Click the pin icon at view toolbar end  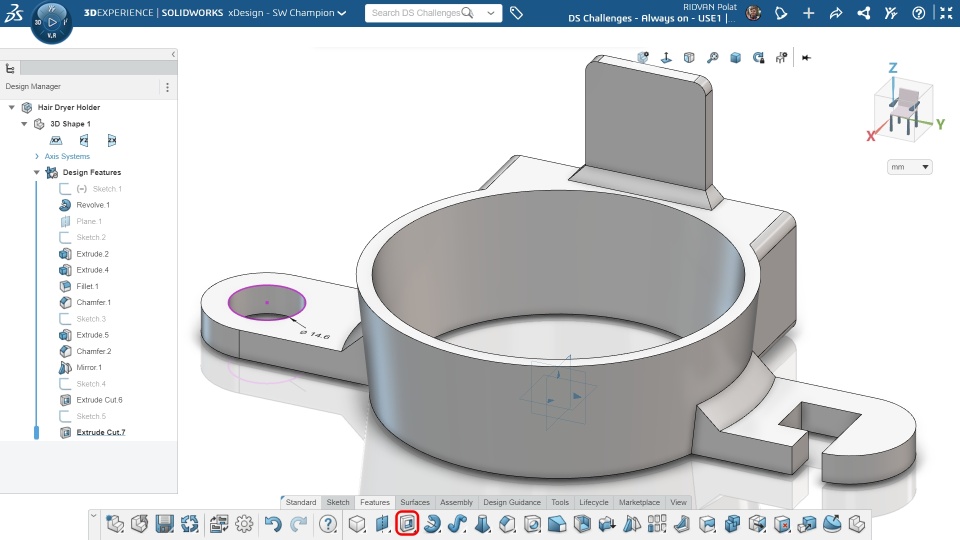point(806,58)
